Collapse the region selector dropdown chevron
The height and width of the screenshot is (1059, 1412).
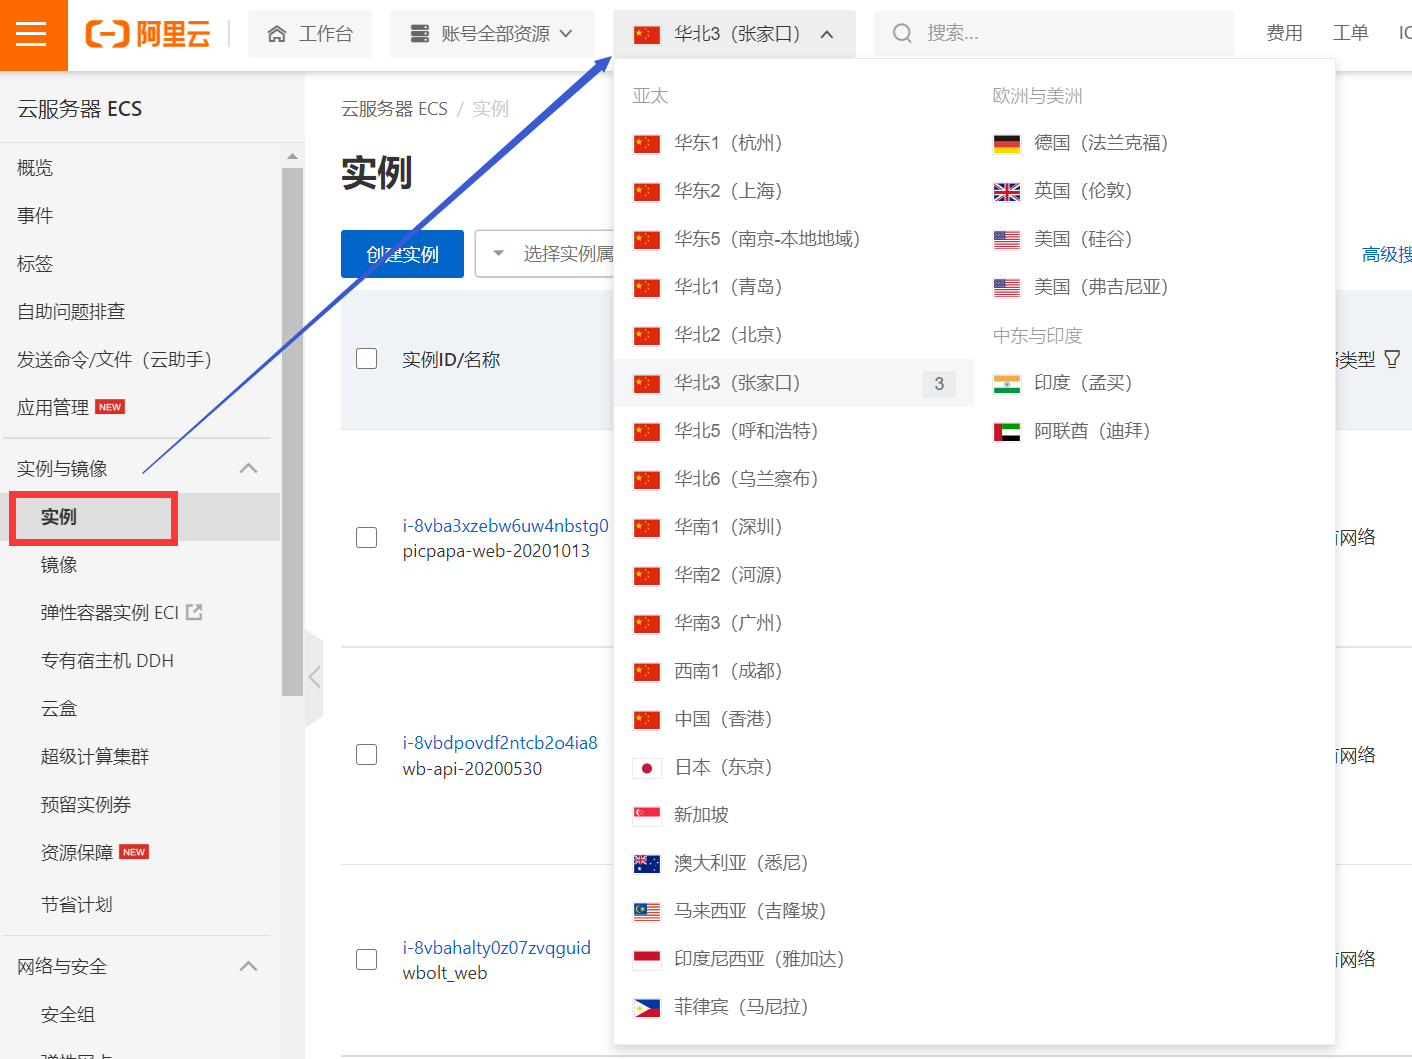click(x=827, y=33)
